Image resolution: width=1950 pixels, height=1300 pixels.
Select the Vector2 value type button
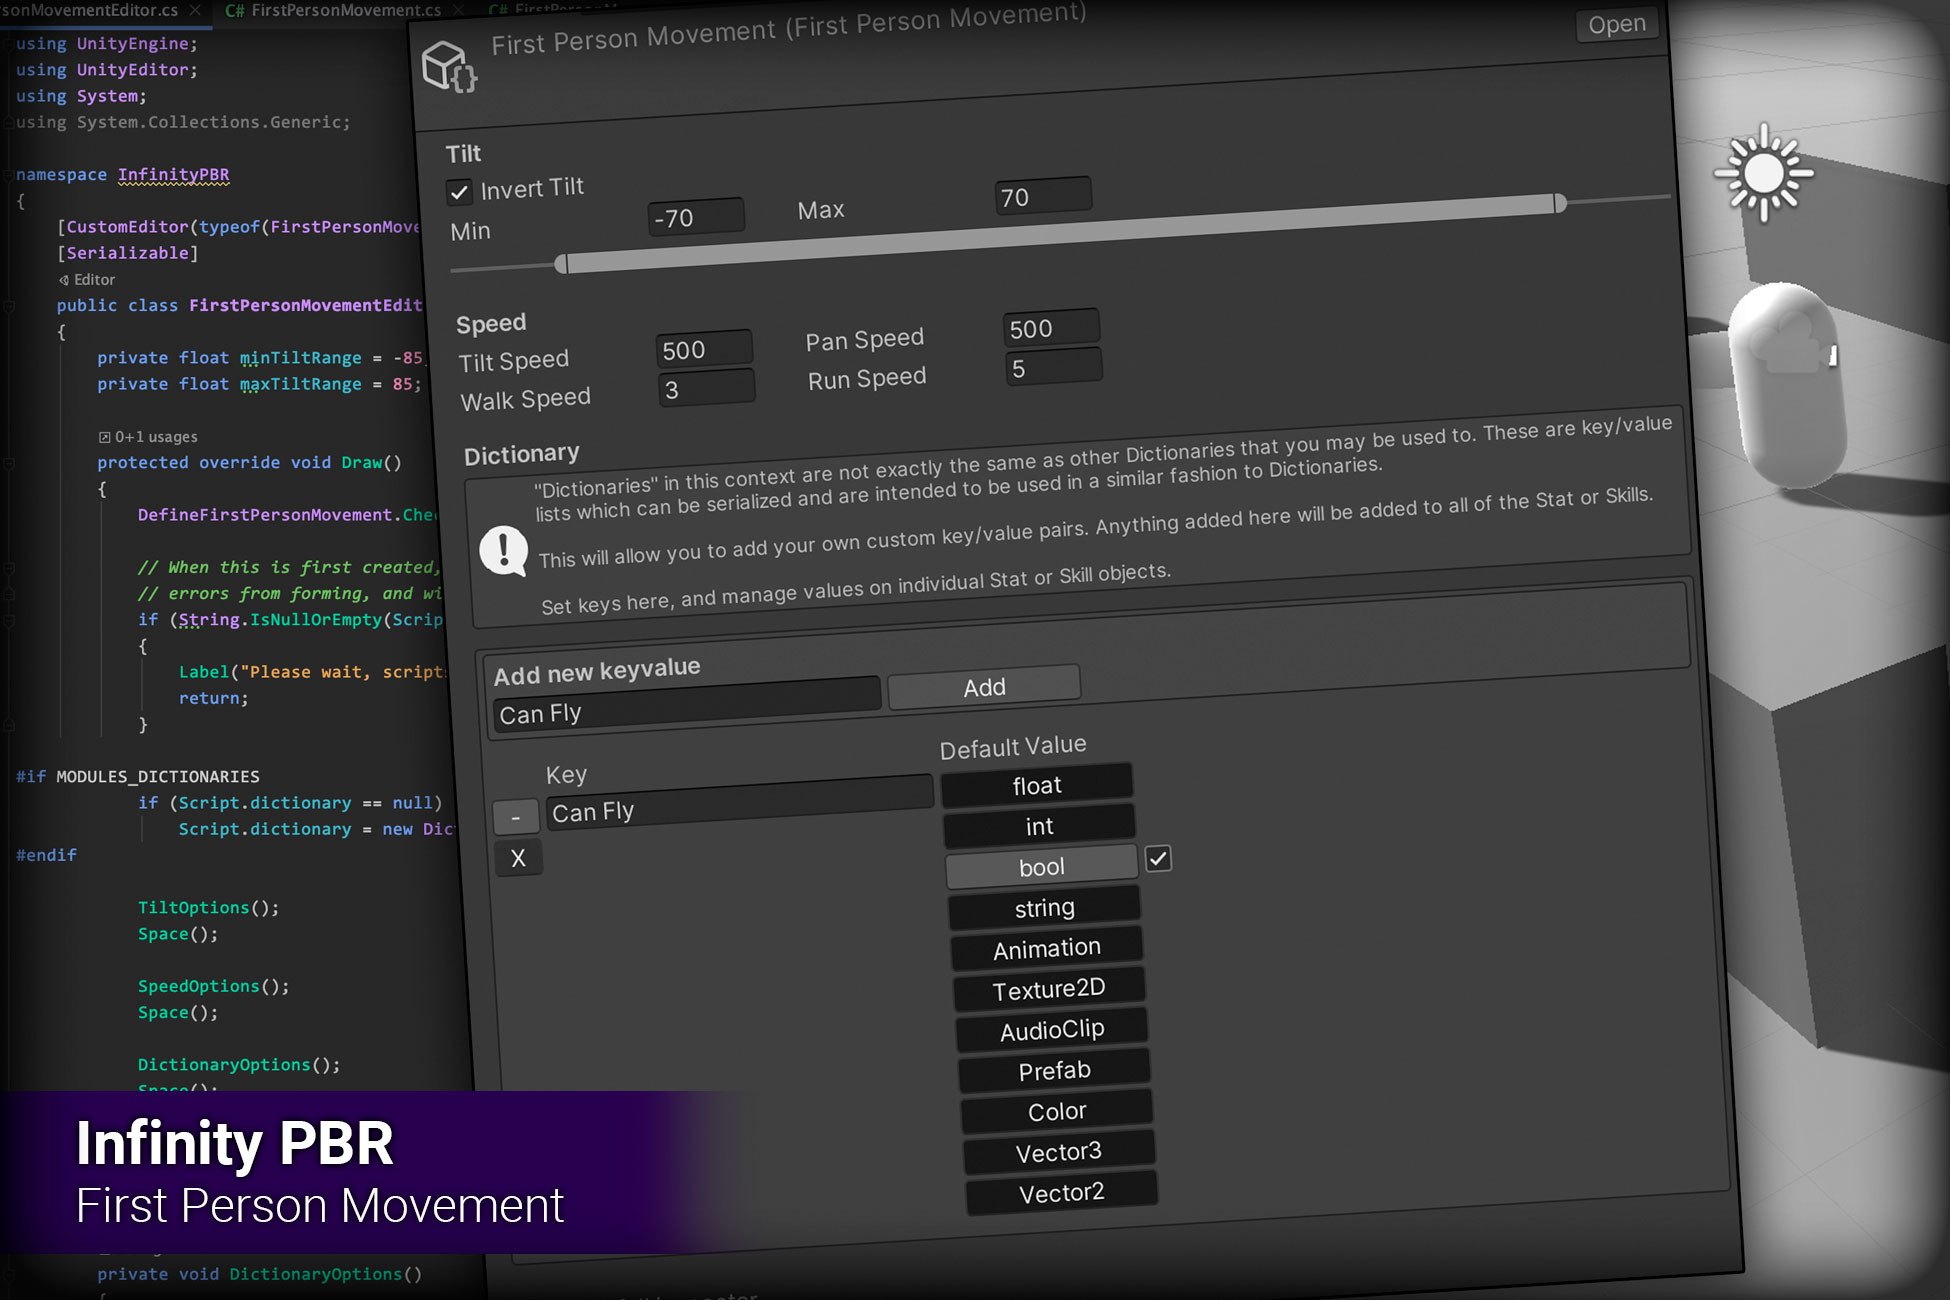click(x=1062, y=1193)
